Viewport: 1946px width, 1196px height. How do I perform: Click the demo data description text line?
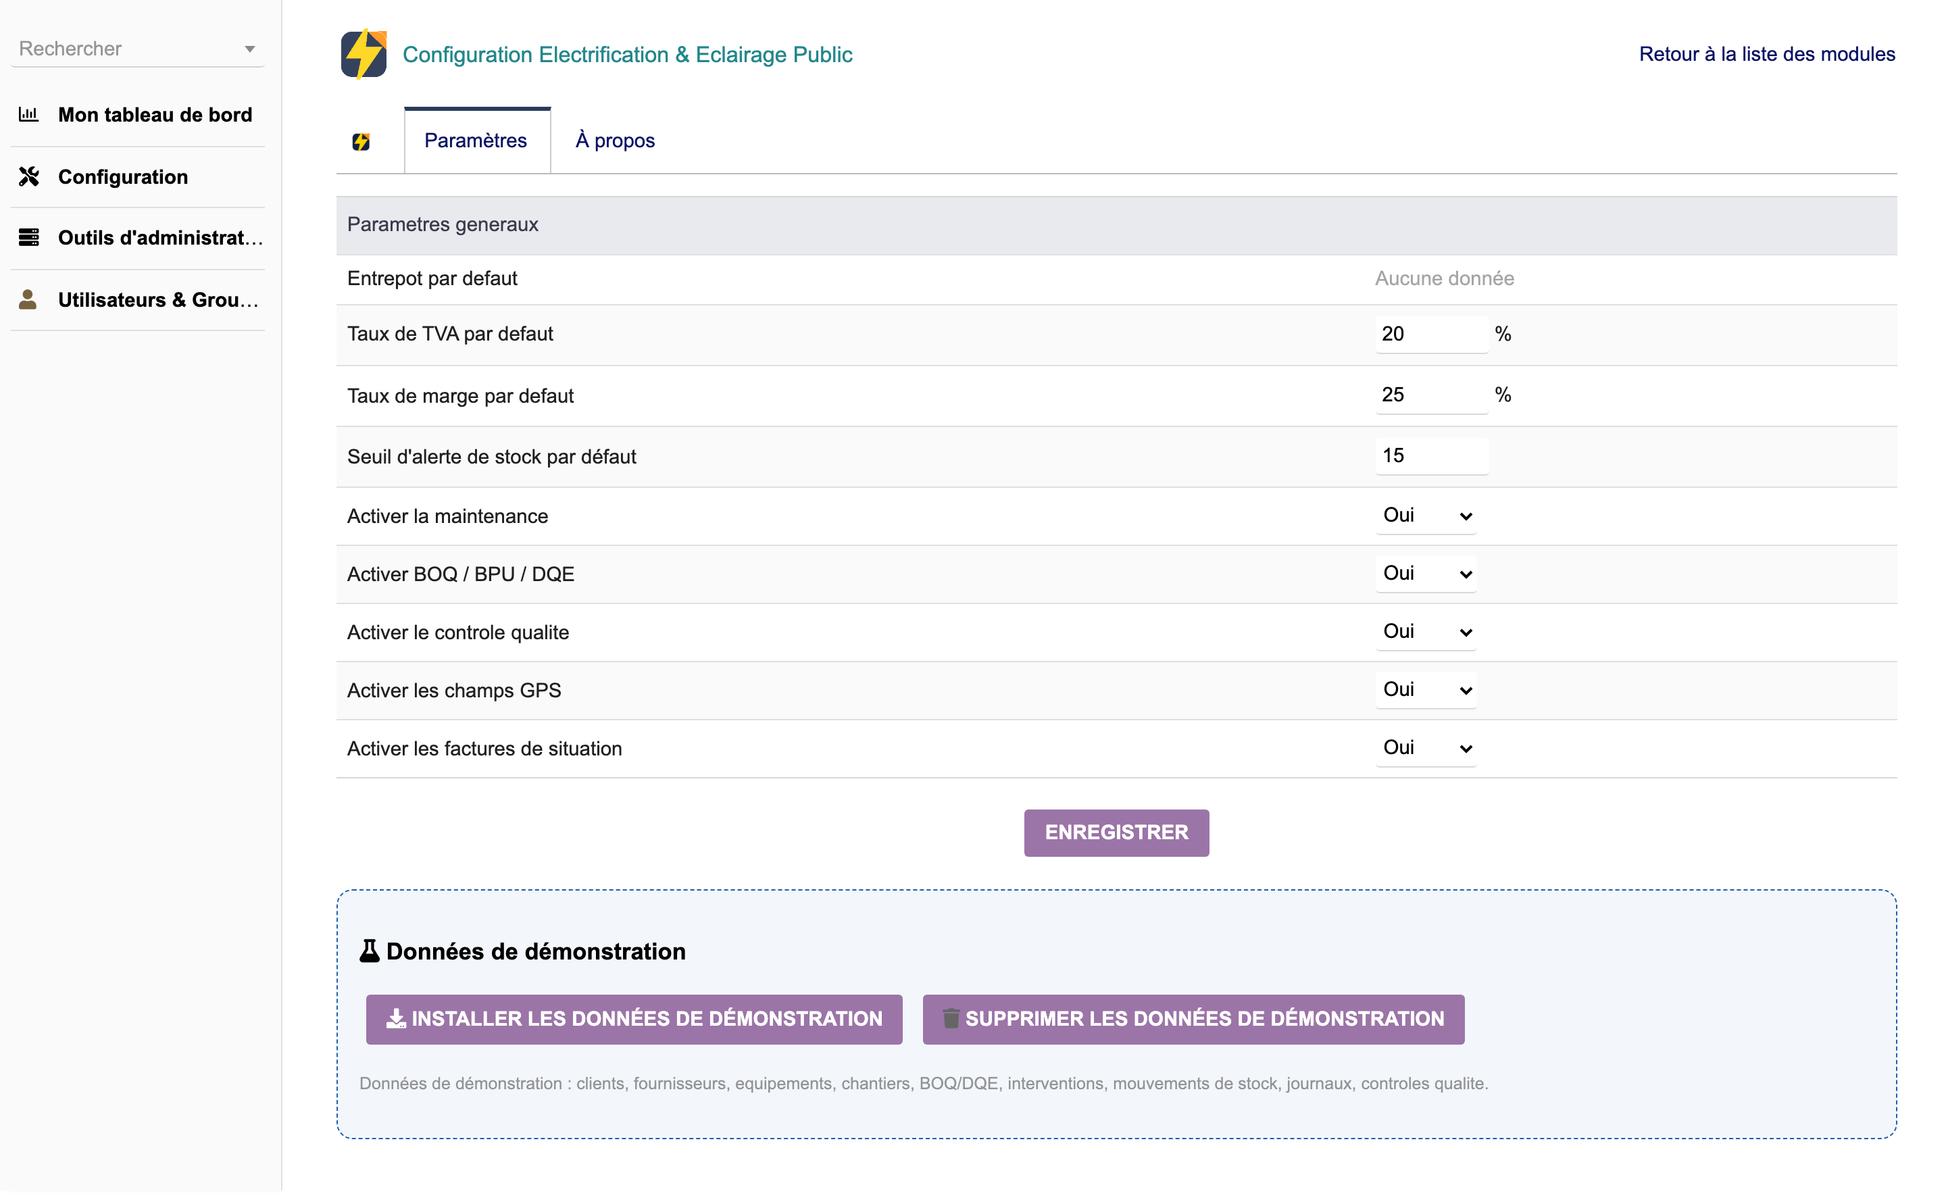923,1083
